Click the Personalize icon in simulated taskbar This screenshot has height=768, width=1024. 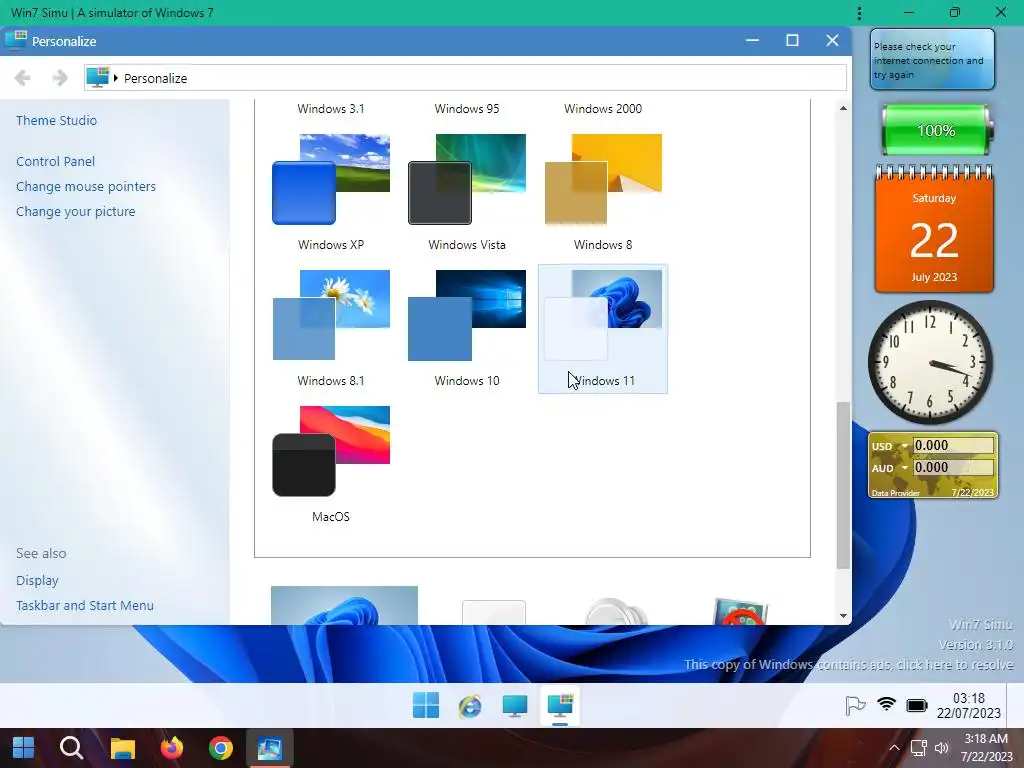click(560, 706)
